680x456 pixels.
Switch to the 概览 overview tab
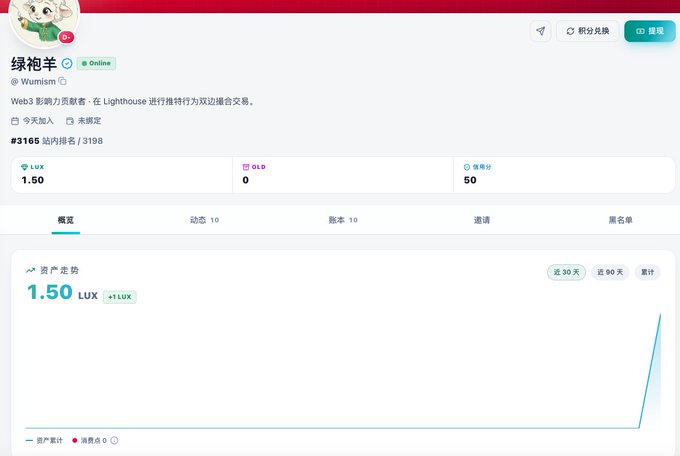pos(66,220)
